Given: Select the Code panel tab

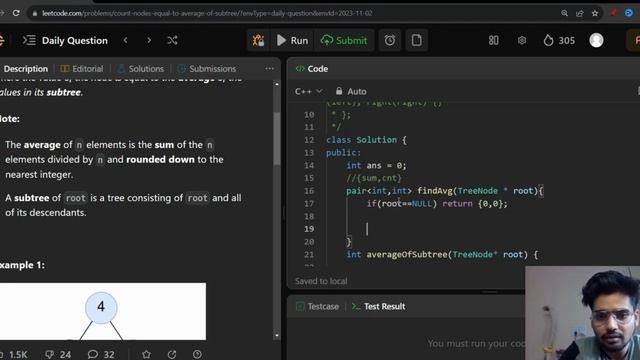Looking at the screenshot, I should coord(312,69).
